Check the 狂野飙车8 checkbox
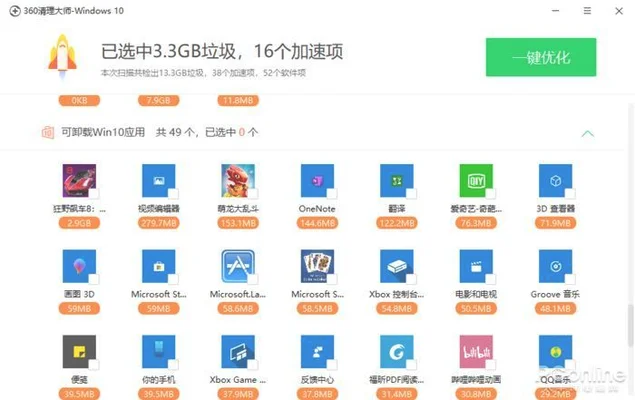The width and height of the screenshot is (635, 400). pyautogui.click(x=94, y=194)
